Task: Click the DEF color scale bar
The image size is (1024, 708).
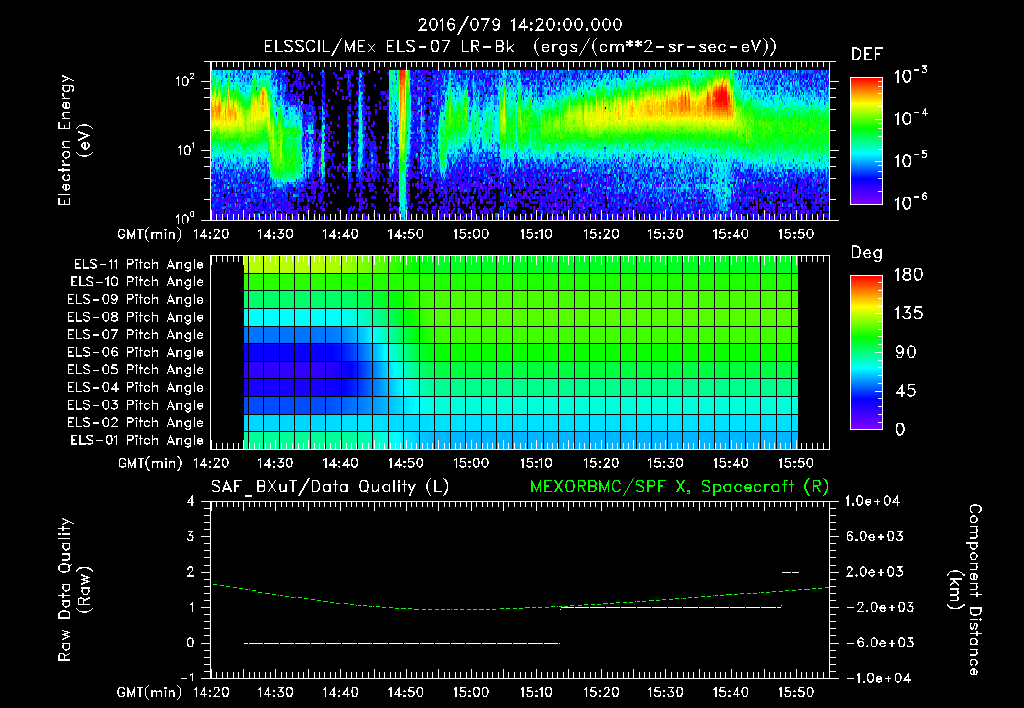Action: coord(866,141)
